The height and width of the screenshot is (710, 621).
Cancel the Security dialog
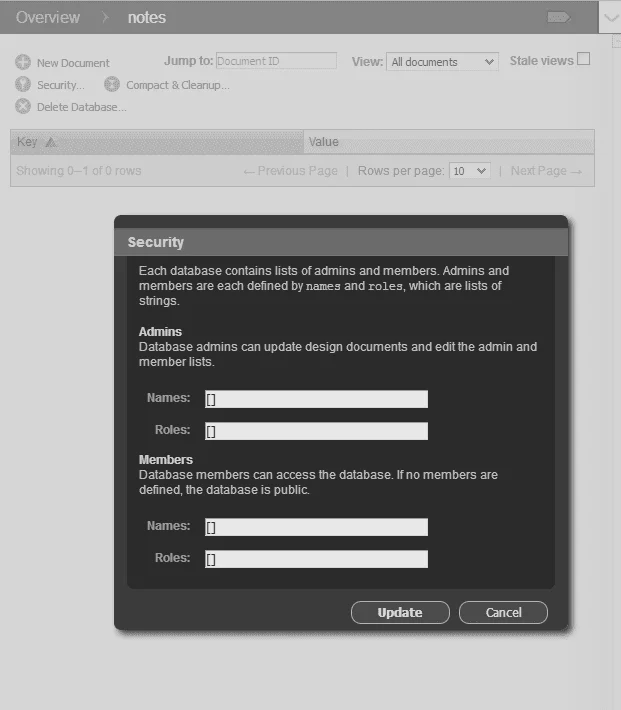(x=503, y=612)
